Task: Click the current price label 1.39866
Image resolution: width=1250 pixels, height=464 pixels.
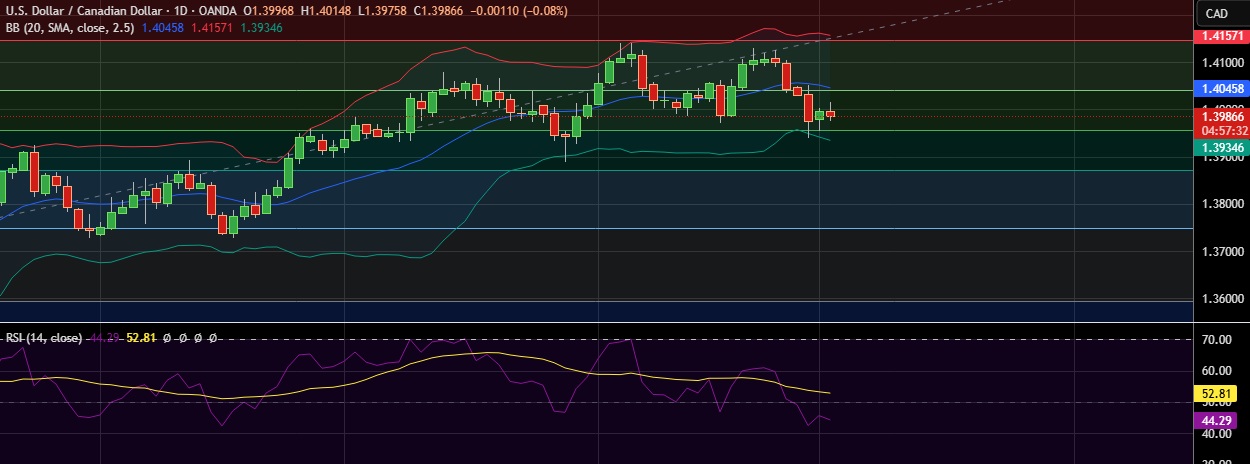Action: (1222, 116)
